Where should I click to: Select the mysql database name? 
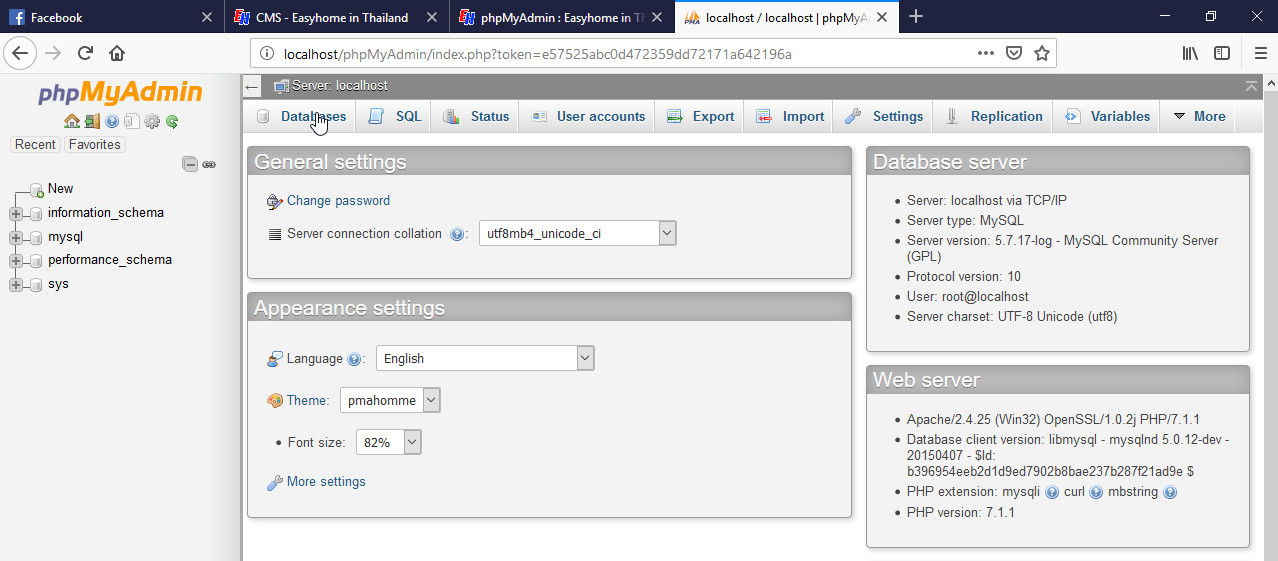coord(65,237)
